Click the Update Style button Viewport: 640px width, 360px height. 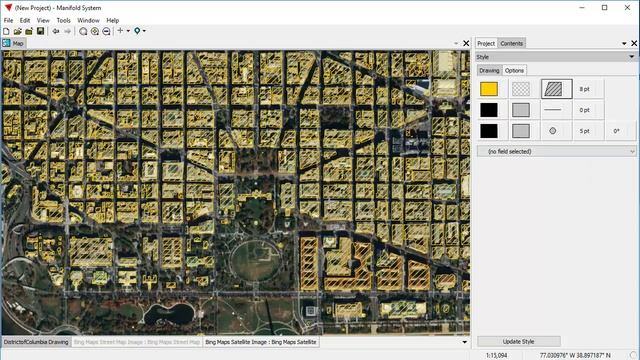519,342
